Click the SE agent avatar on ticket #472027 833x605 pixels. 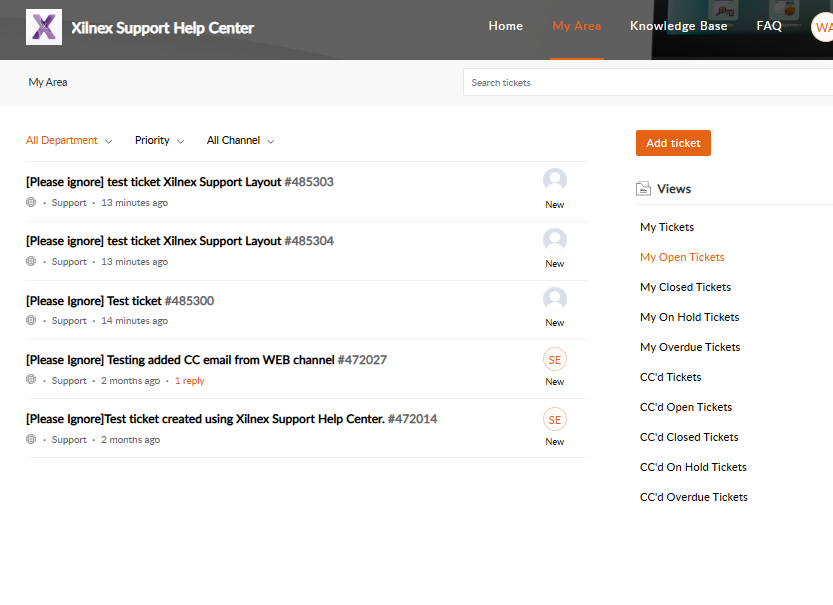click(x=555, y=359)
